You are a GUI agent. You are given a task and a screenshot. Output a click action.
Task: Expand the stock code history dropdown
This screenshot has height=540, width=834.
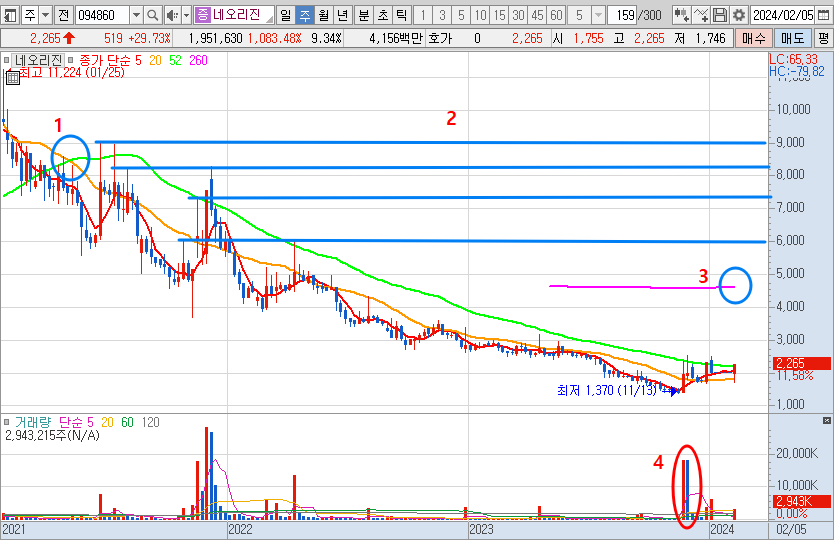coord(136,15)
